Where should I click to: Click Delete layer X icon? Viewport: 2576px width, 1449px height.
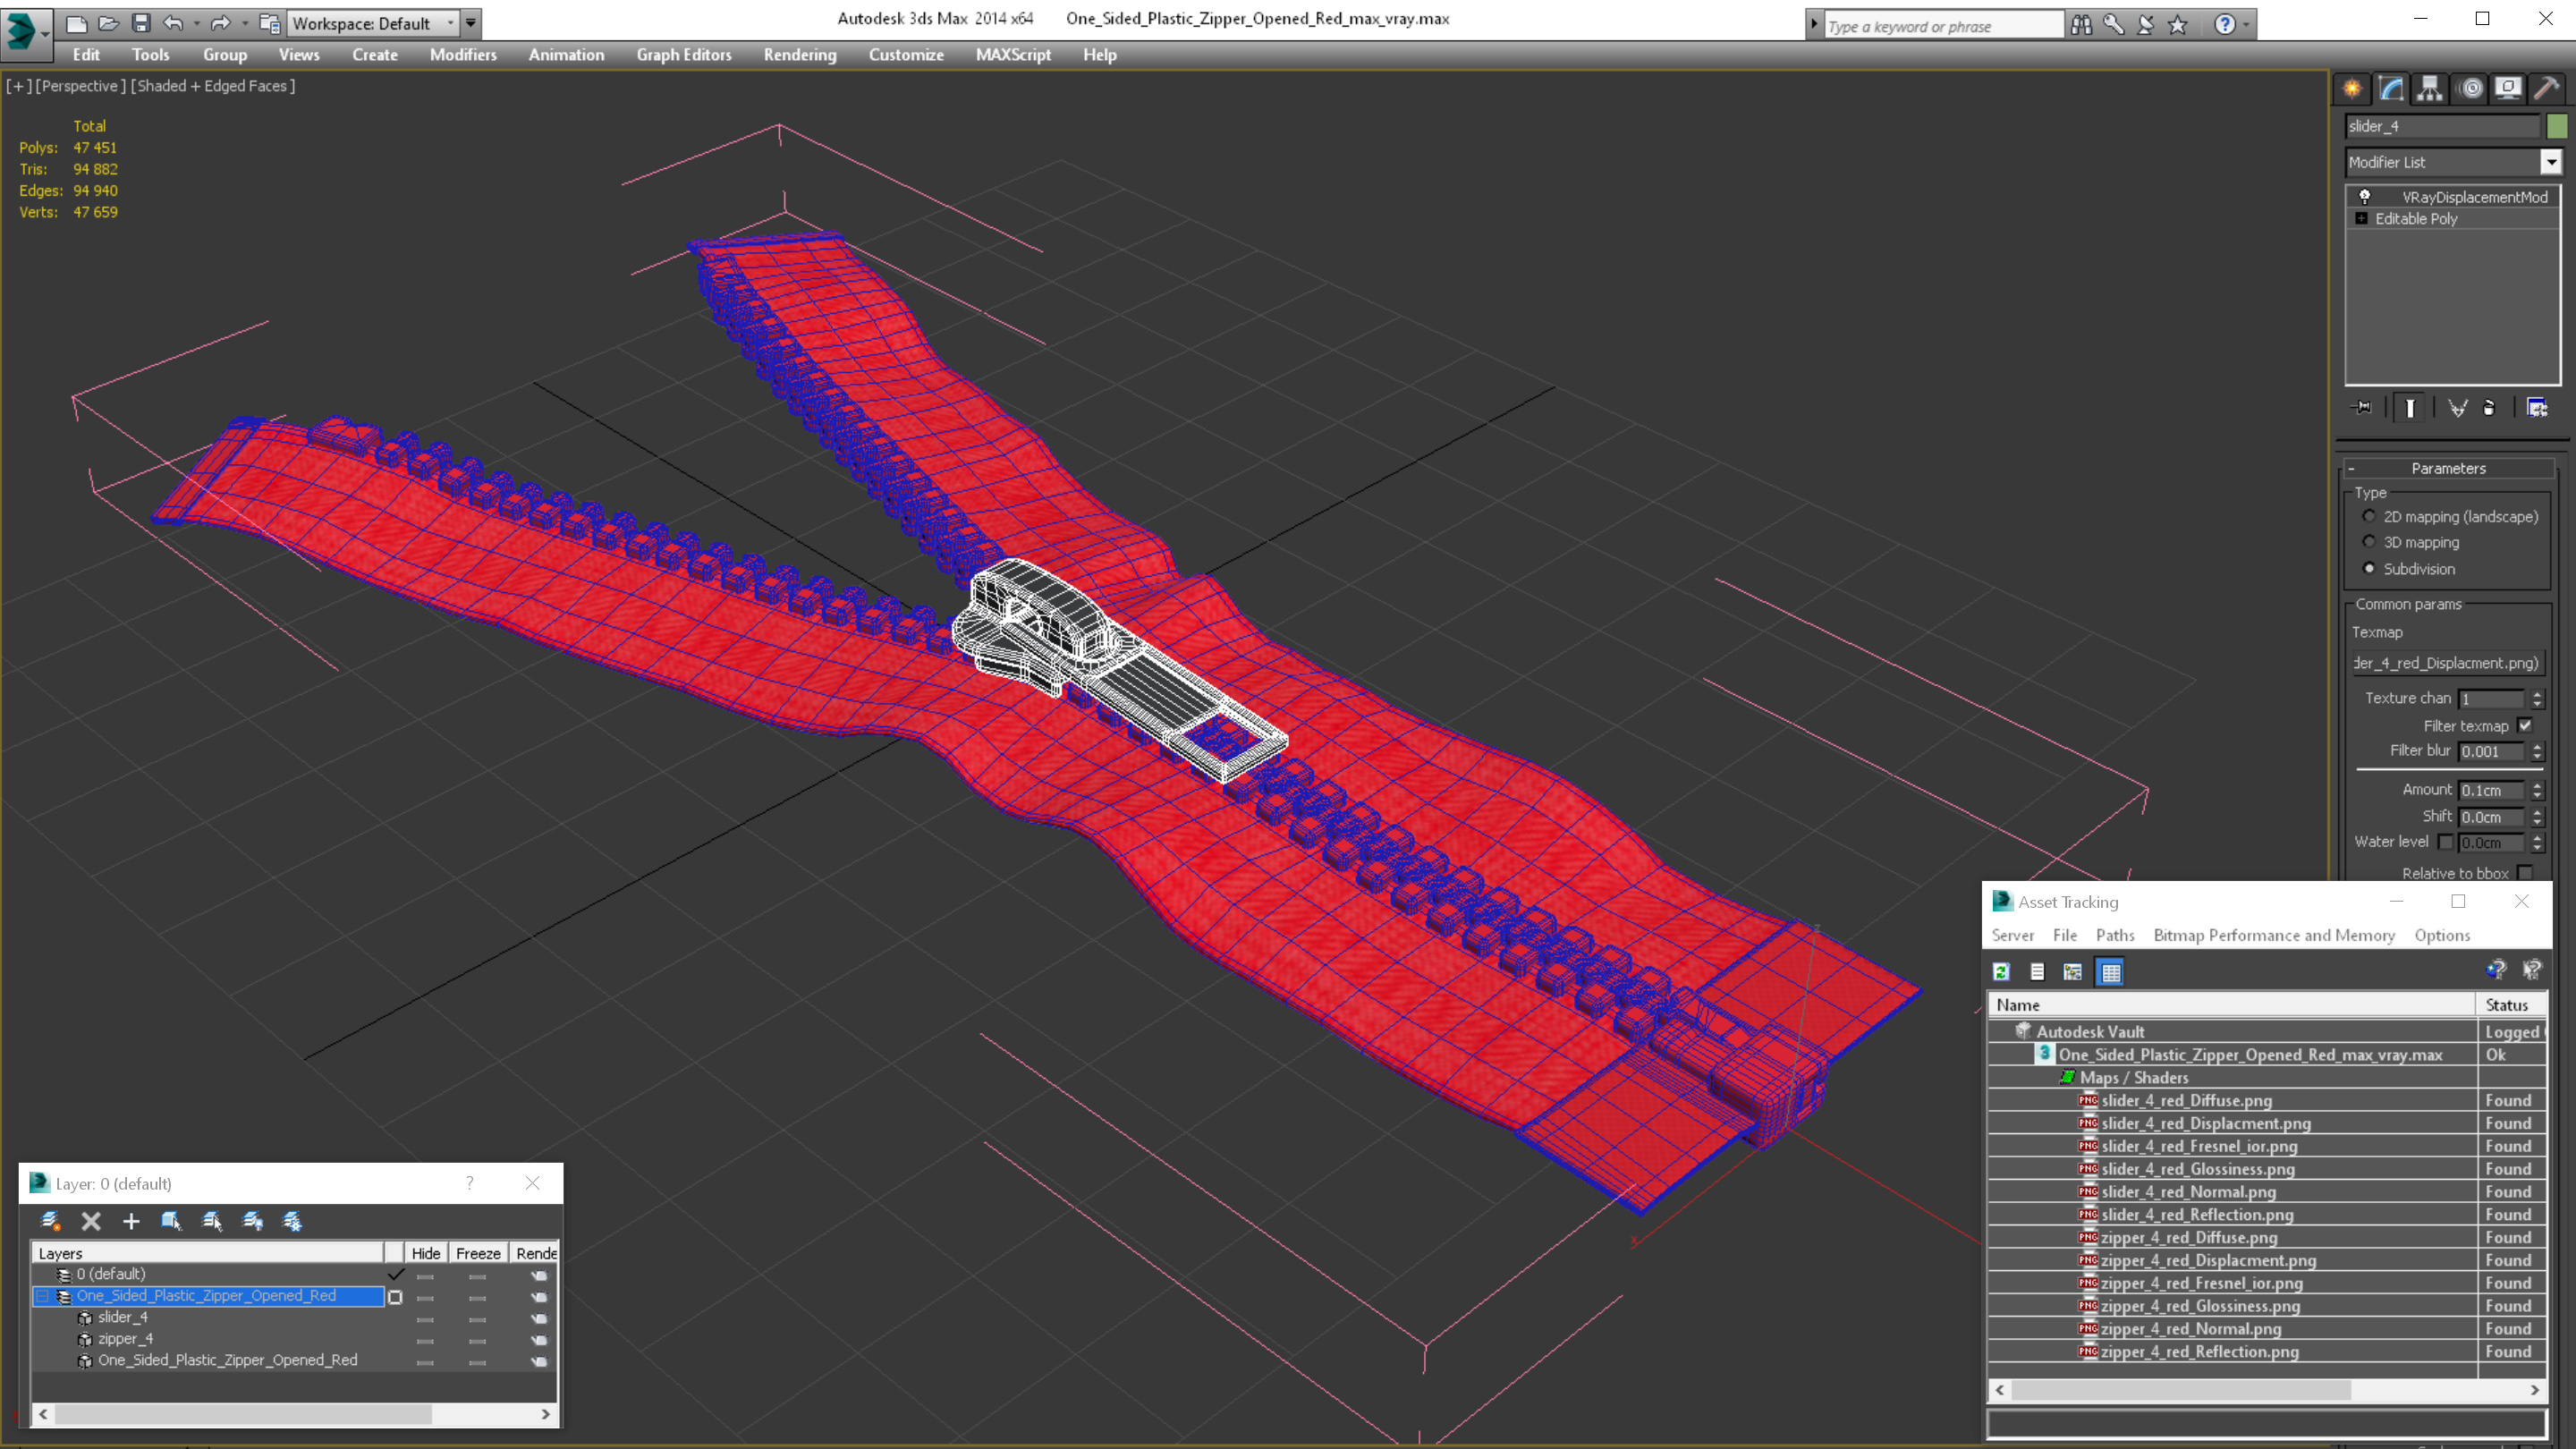coord(91,1221)
